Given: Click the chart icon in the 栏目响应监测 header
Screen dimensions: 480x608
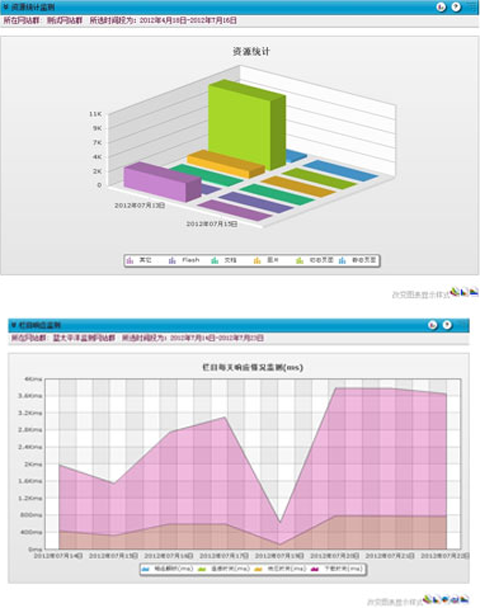Looking at the screenshot, I should point(433,325).
